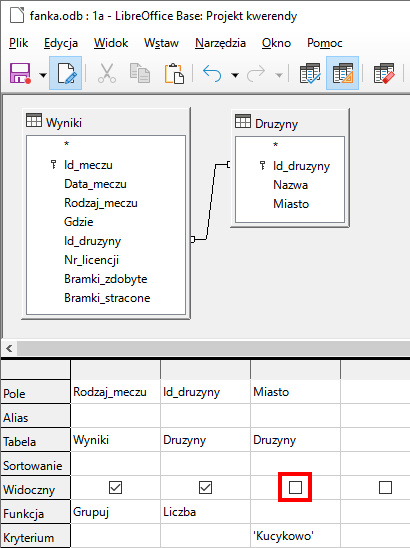Click the Run Query icon

click(310, 73)
